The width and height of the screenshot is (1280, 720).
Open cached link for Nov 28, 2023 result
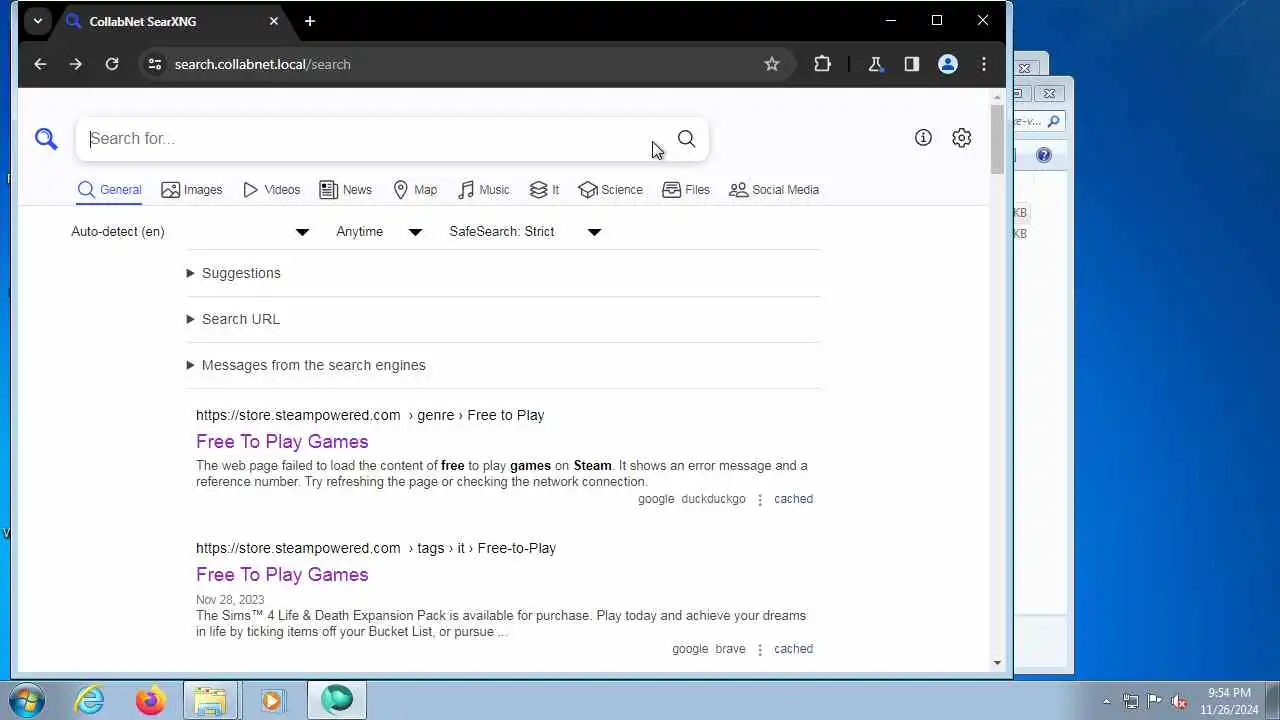pos(793,649)
